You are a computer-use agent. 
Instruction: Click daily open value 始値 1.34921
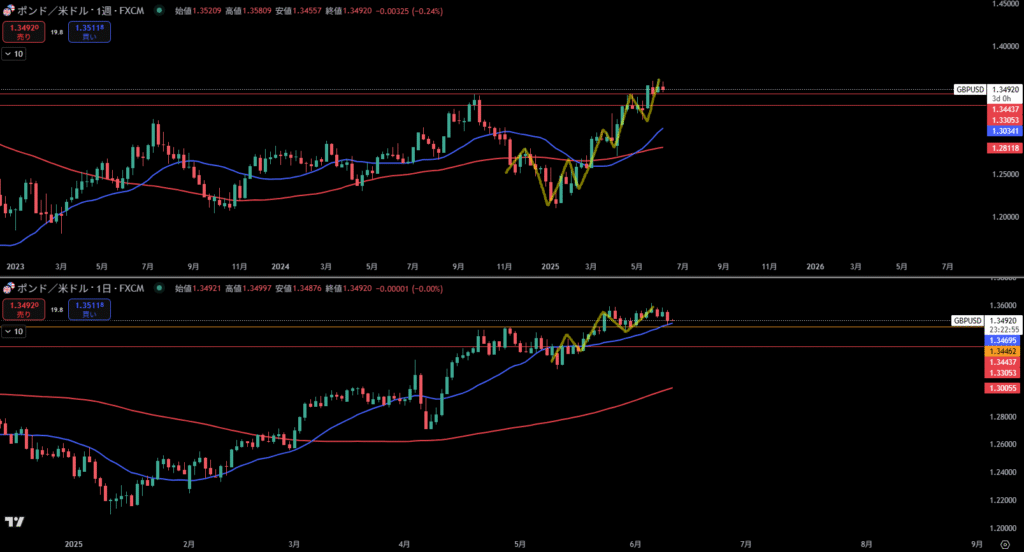click(x=199, y=288)
